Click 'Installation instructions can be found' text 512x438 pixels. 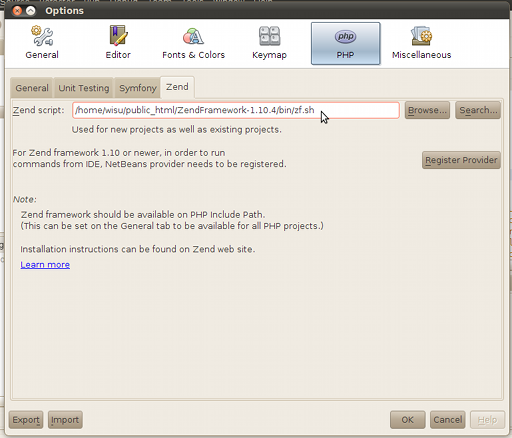tap(138, 249)
